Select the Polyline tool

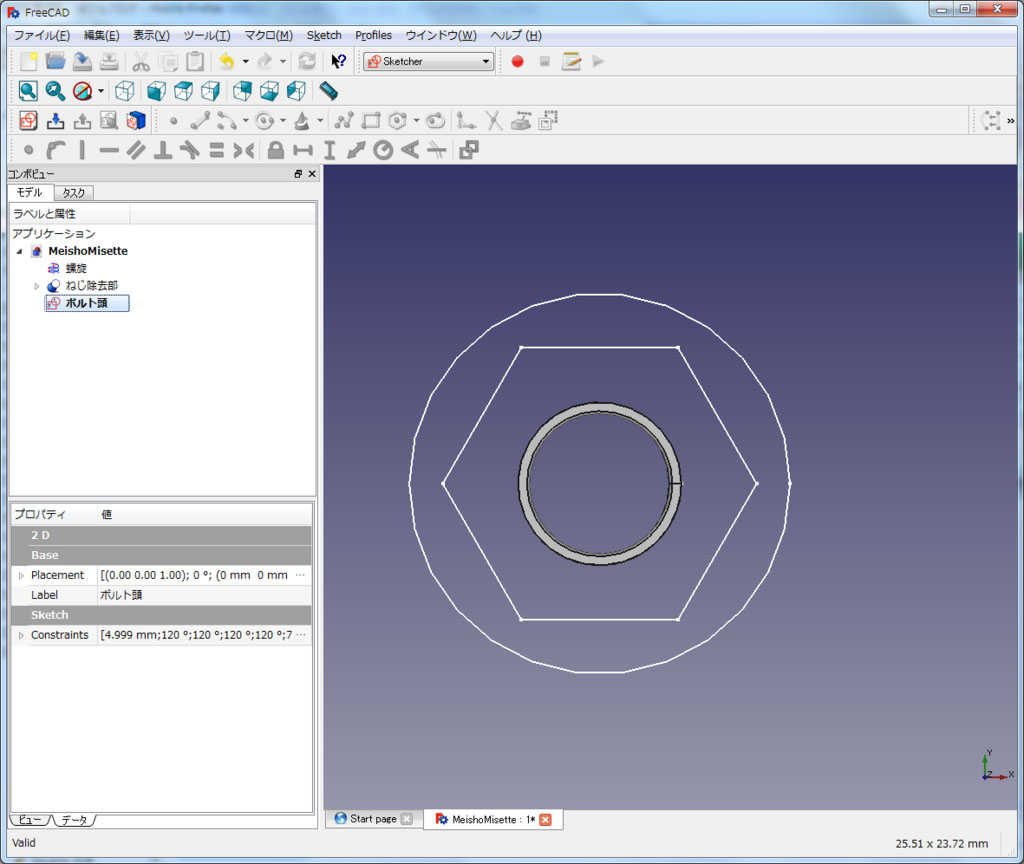click(x=344, y=121)
